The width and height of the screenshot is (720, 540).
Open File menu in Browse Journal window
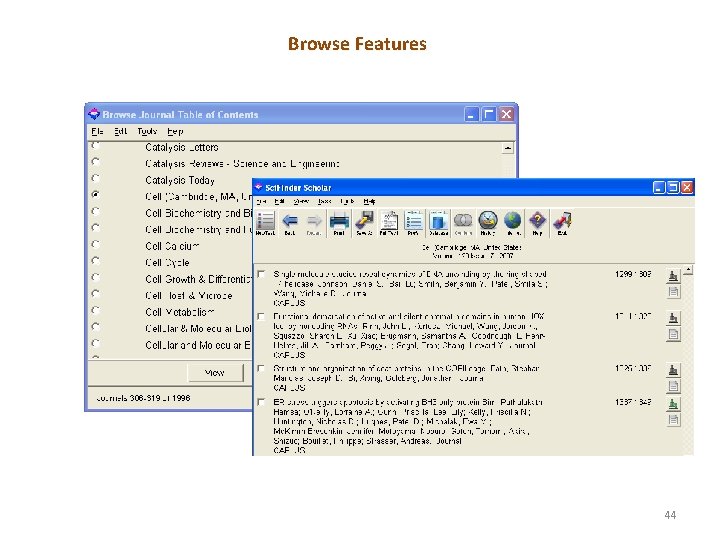pyautogui.click(x=97, y=131)
